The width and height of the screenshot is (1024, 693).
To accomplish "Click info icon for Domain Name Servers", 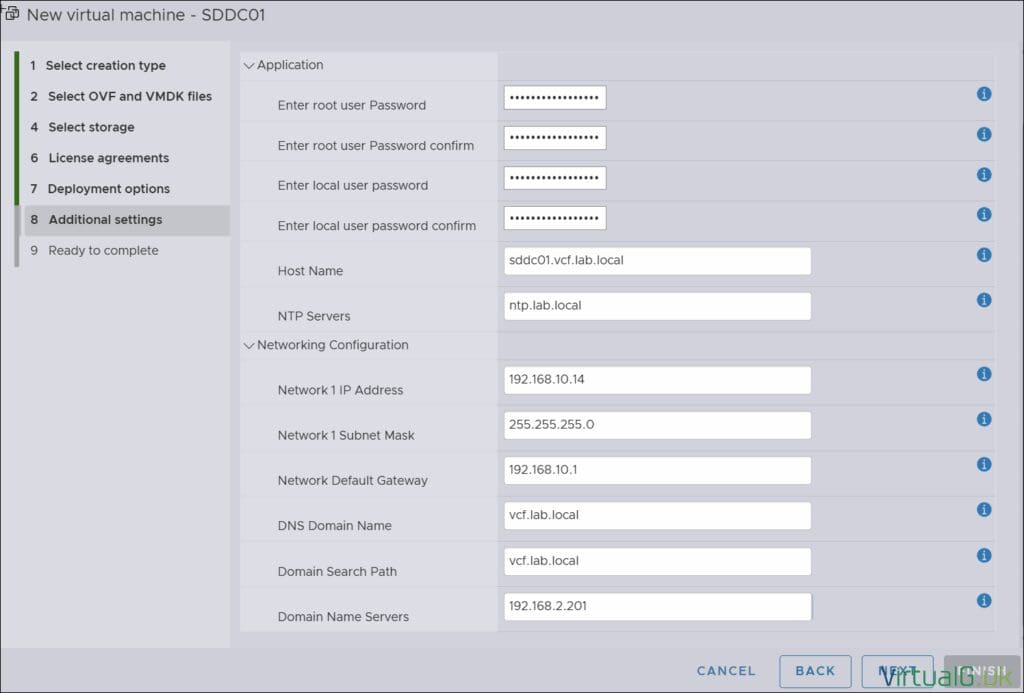I will click(984, 600).
